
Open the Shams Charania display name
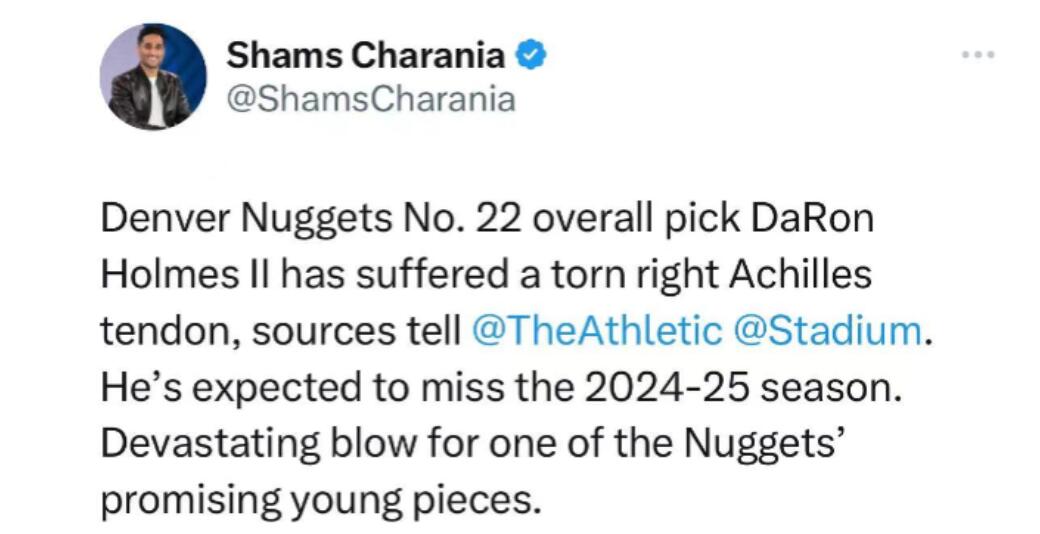click(x=365, y=56)
